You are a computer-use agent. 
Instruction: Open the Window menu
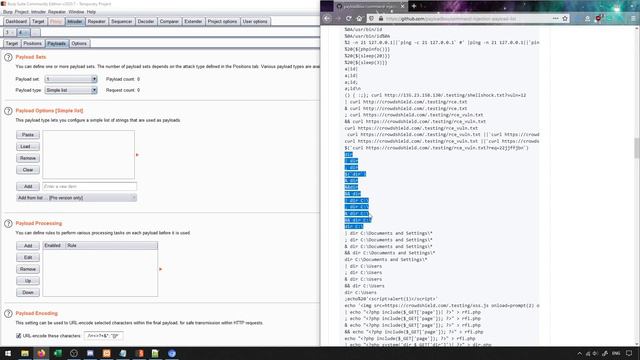point(76,12)
